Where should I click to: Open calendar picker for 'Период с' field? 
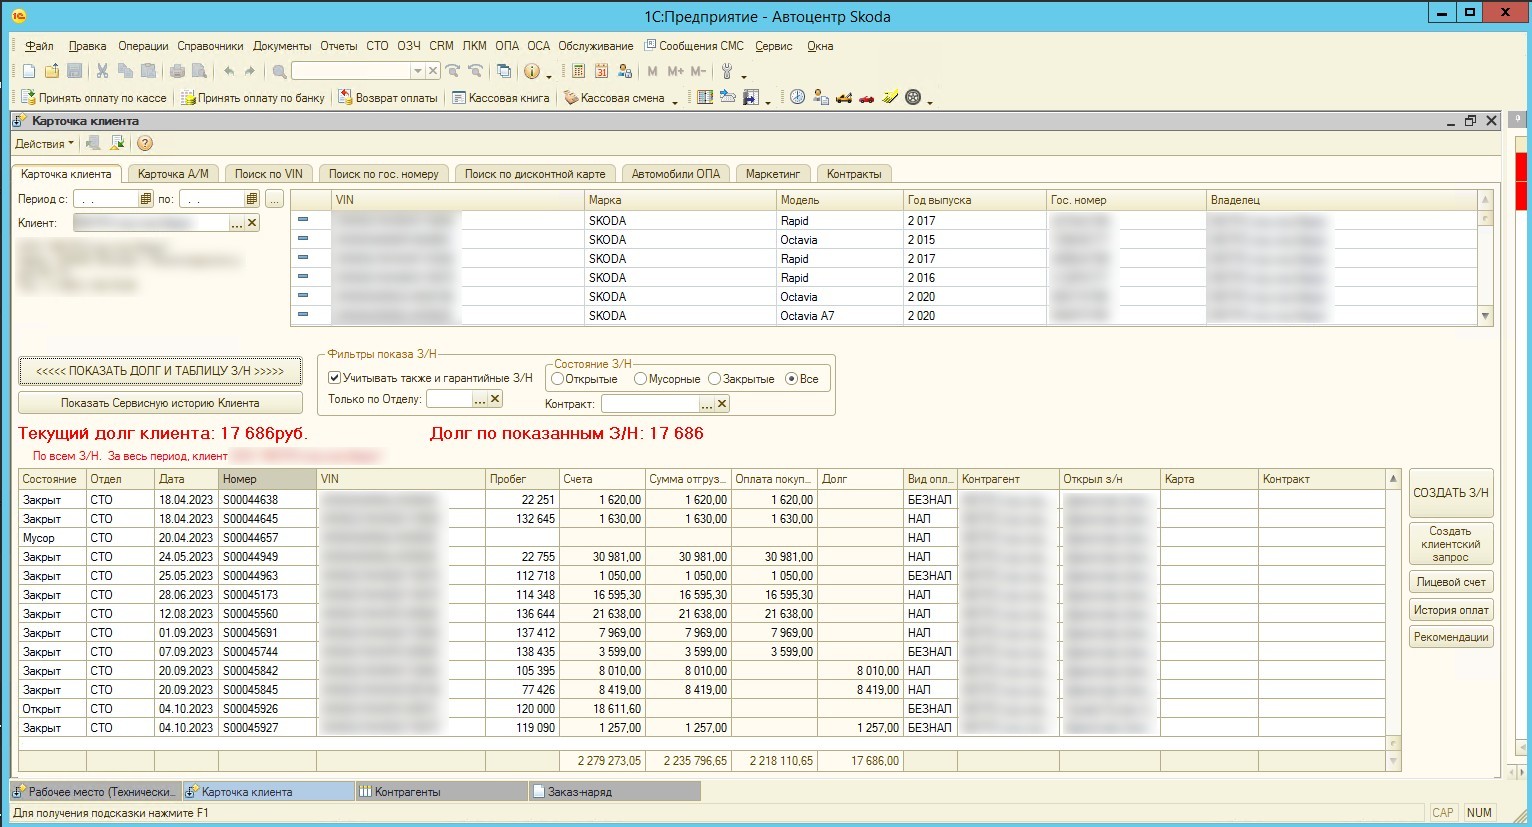click(x=146, y=199)
